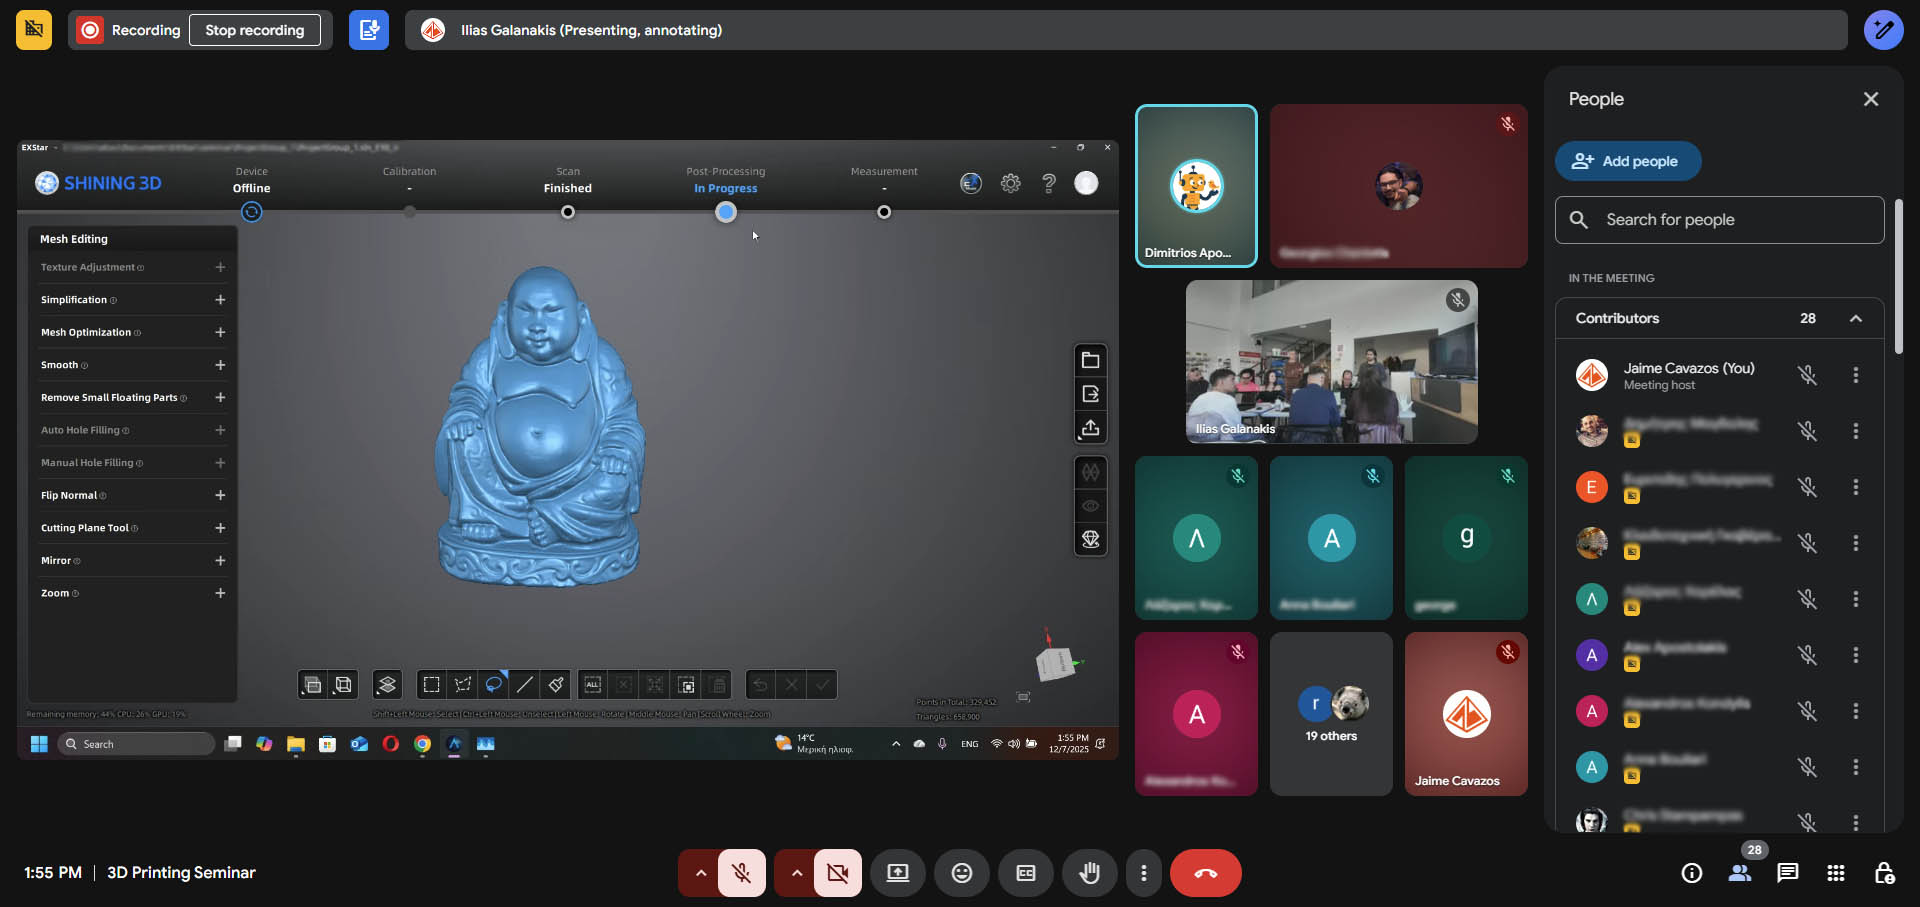Toggle the camera off button
Image resolution: width=1920 pixels, height=907 pixels.
coord(837,873)
